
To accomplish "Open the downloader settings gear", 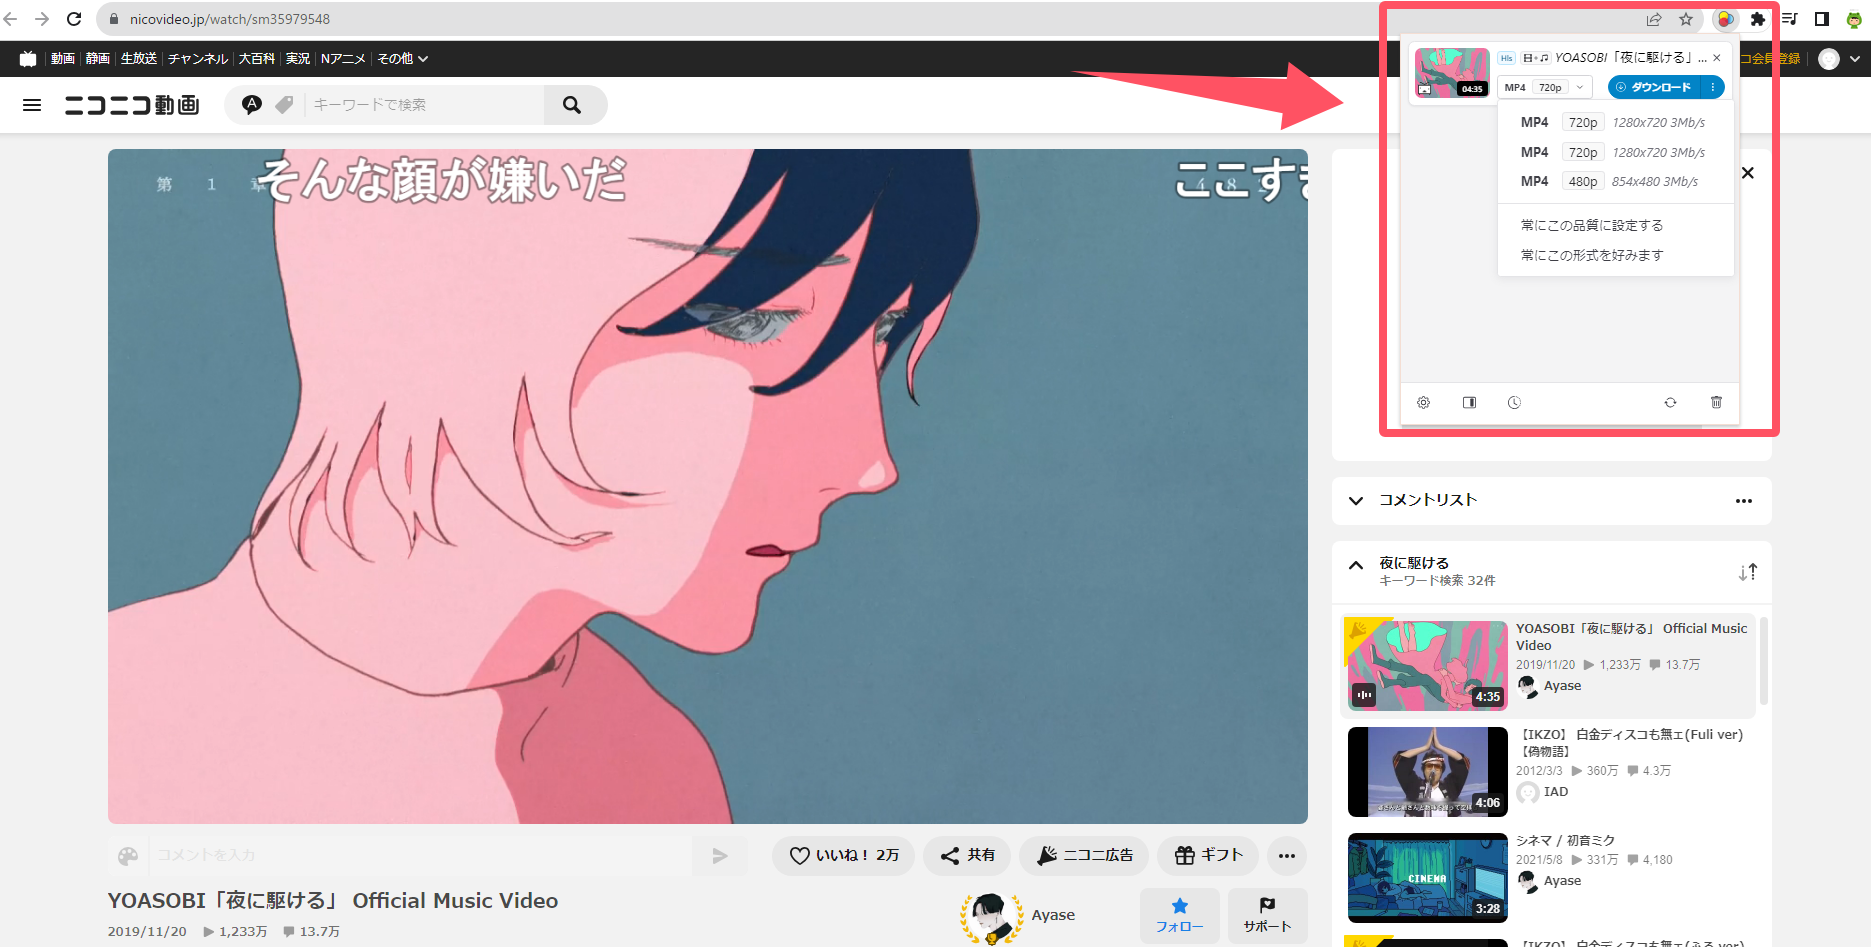I will (1423, 402).
